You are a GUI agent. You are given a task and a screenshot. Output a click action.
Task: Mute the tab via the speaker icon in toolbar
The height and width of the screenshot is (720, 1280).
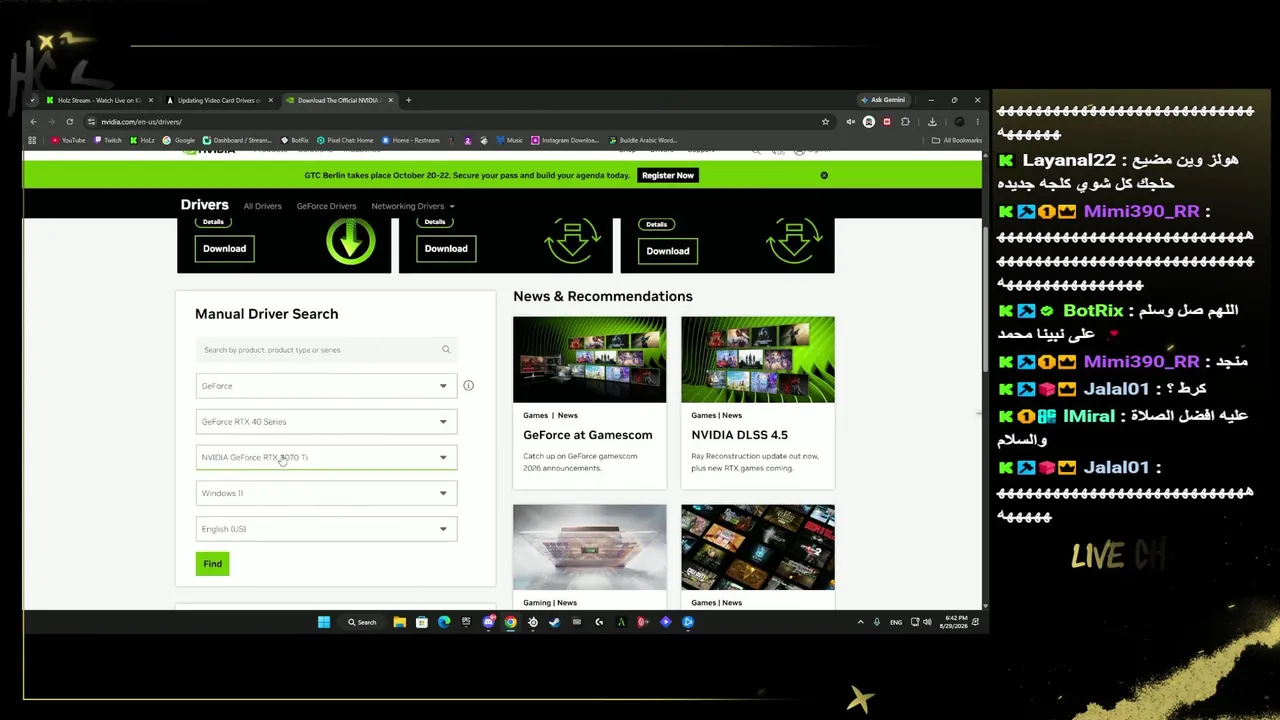[x=850, y=122]
